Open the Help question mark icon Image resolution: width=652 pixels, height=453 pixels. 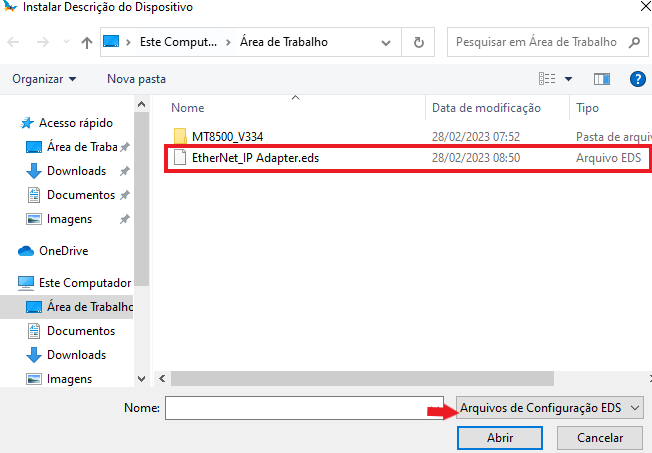click(x=636, y=78)
